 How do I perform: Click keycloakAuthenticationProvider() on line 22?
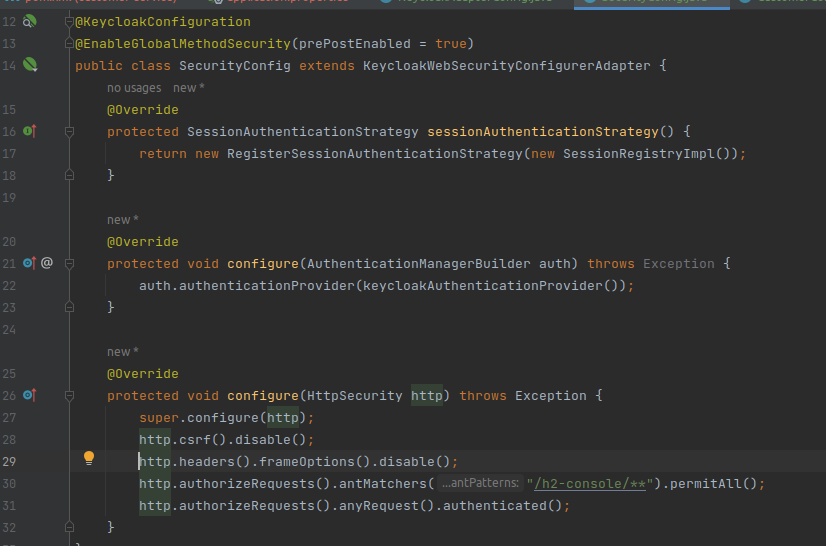tap(491, 286)
